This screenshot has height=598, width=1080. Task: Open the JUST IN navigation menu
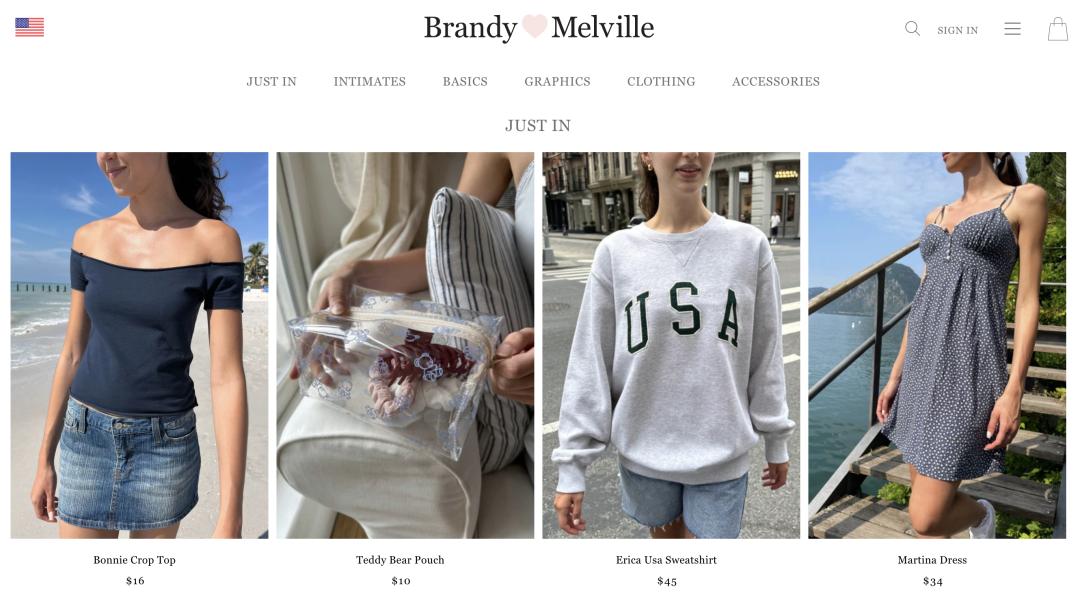(271, 81)
